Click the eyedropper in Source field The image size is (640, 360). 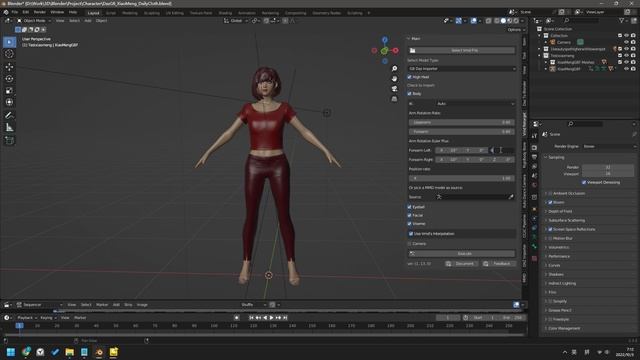[511, 197]
